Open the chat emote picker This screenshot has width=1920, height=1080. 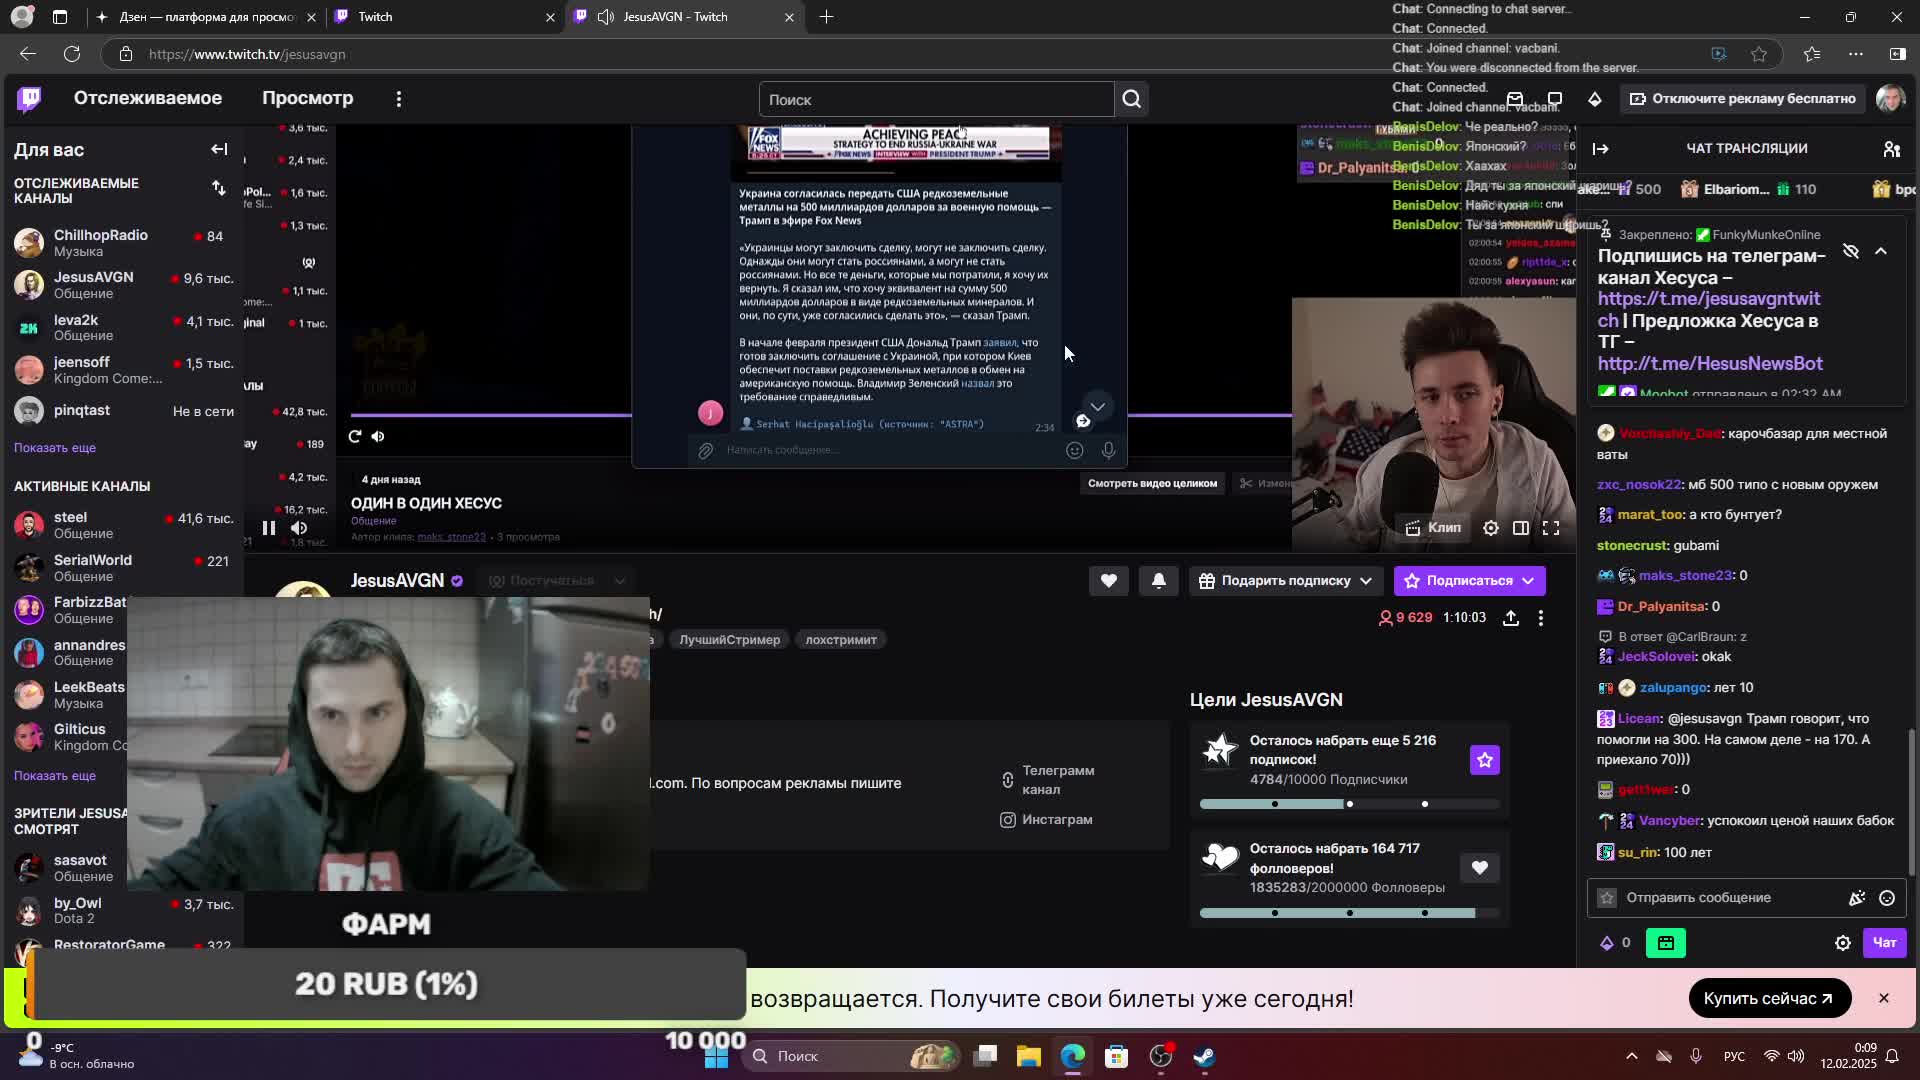[x=1887, y=898]
